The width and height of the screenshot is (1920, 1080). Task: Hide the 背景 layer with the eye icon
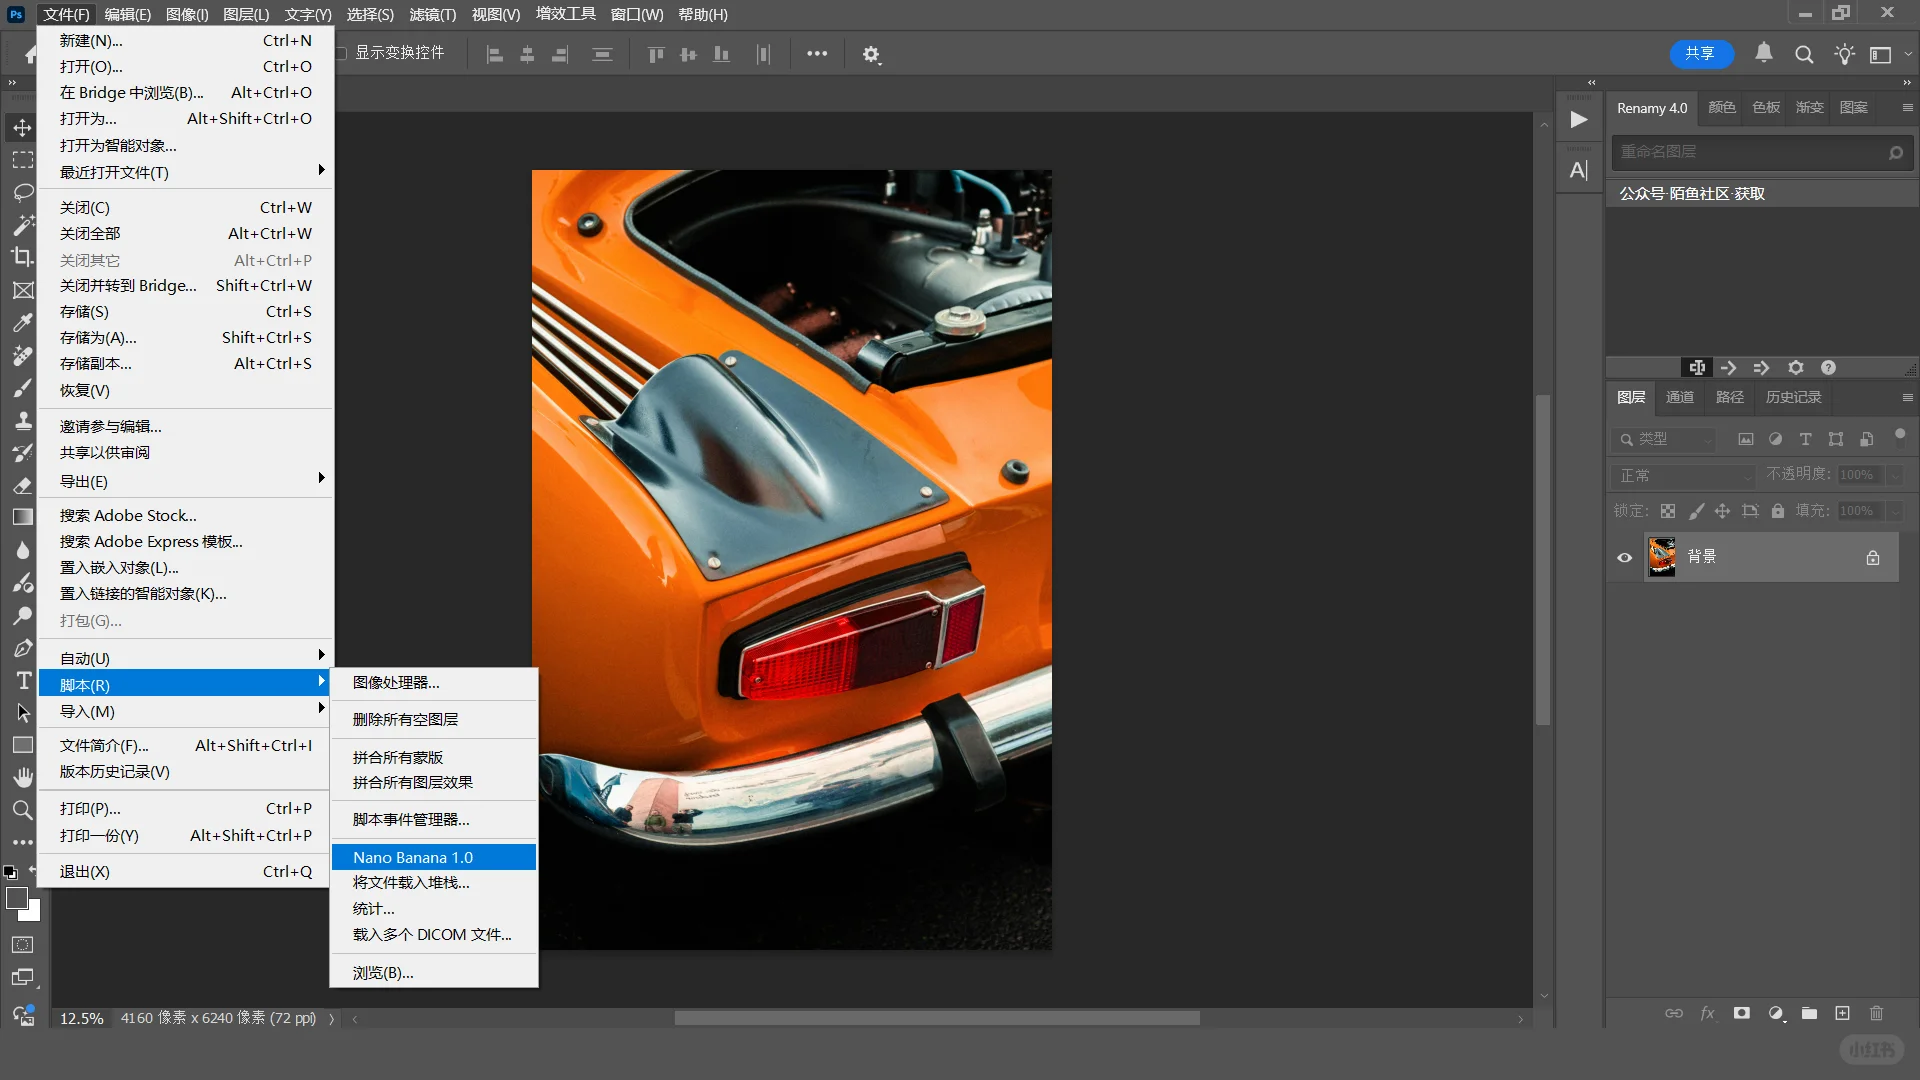[1624, 558]
